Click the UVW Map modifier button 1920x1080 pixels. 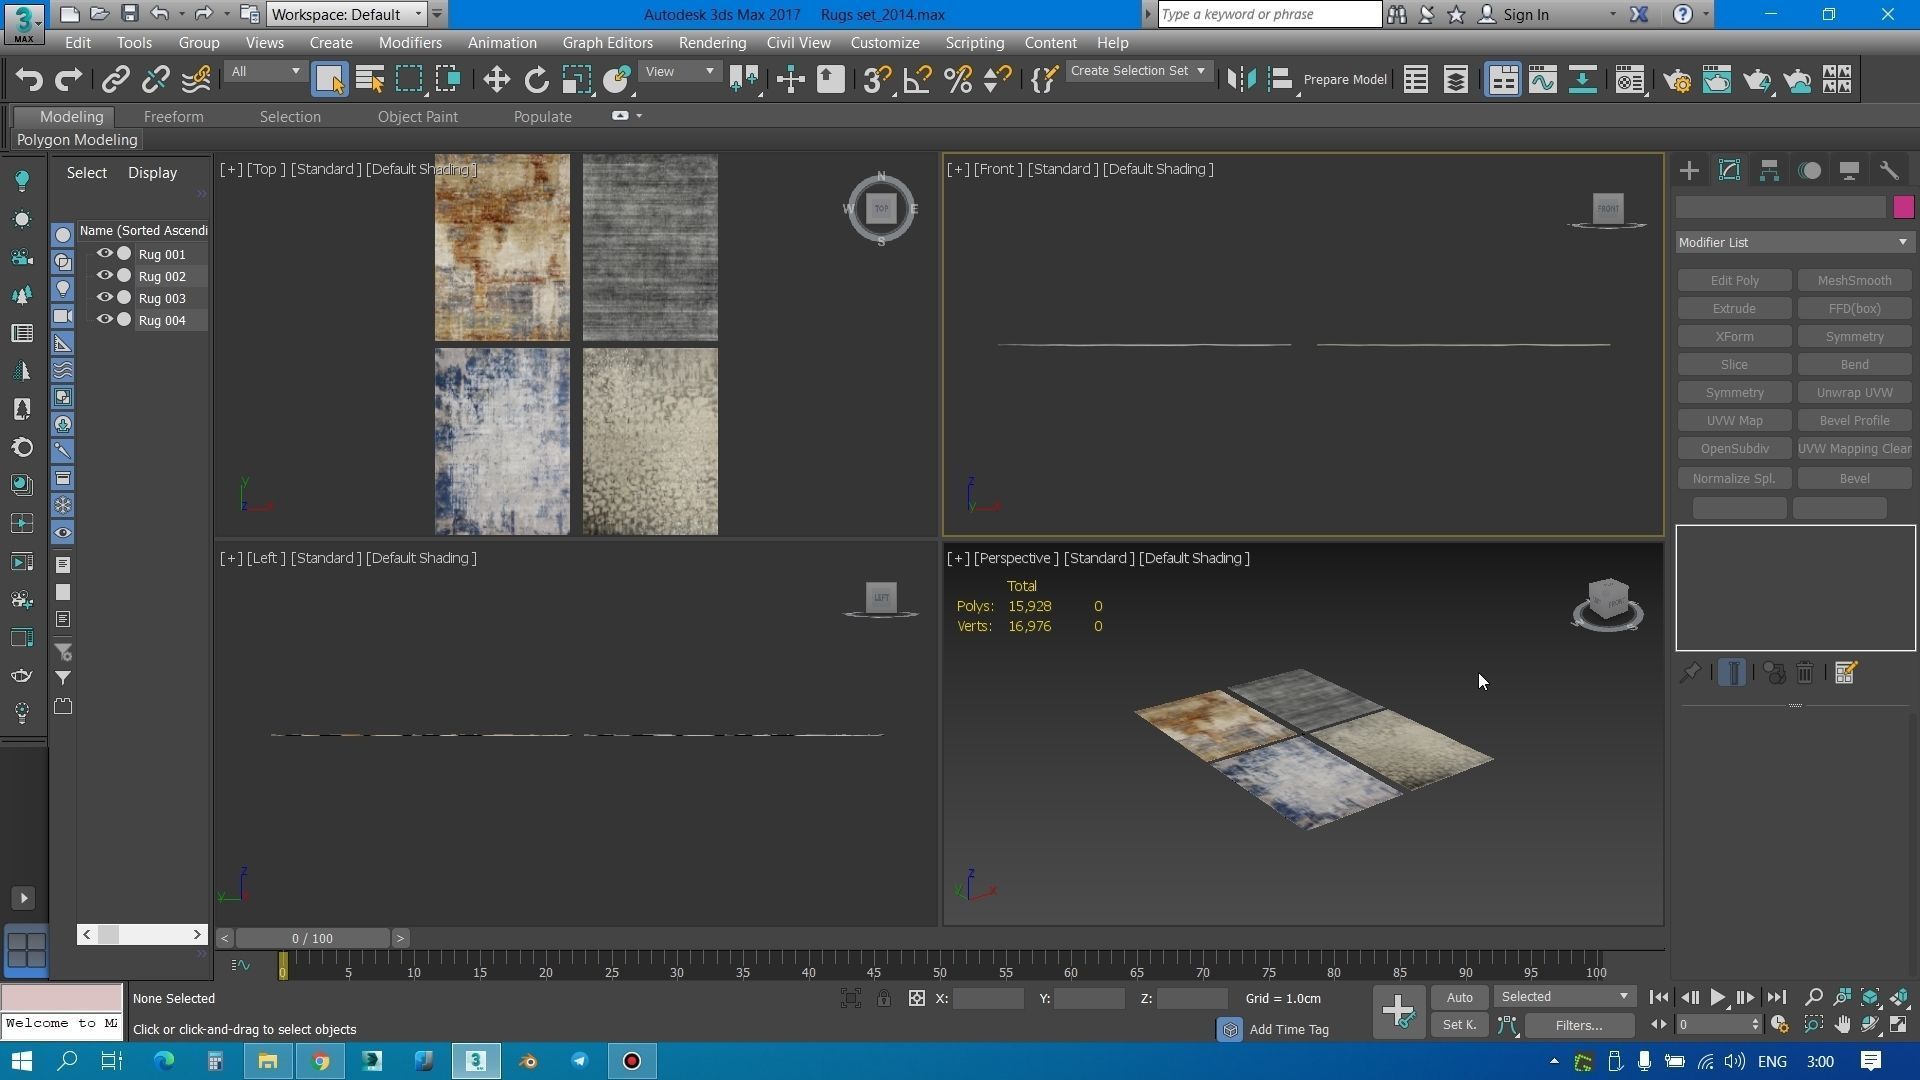point(1734,421)
